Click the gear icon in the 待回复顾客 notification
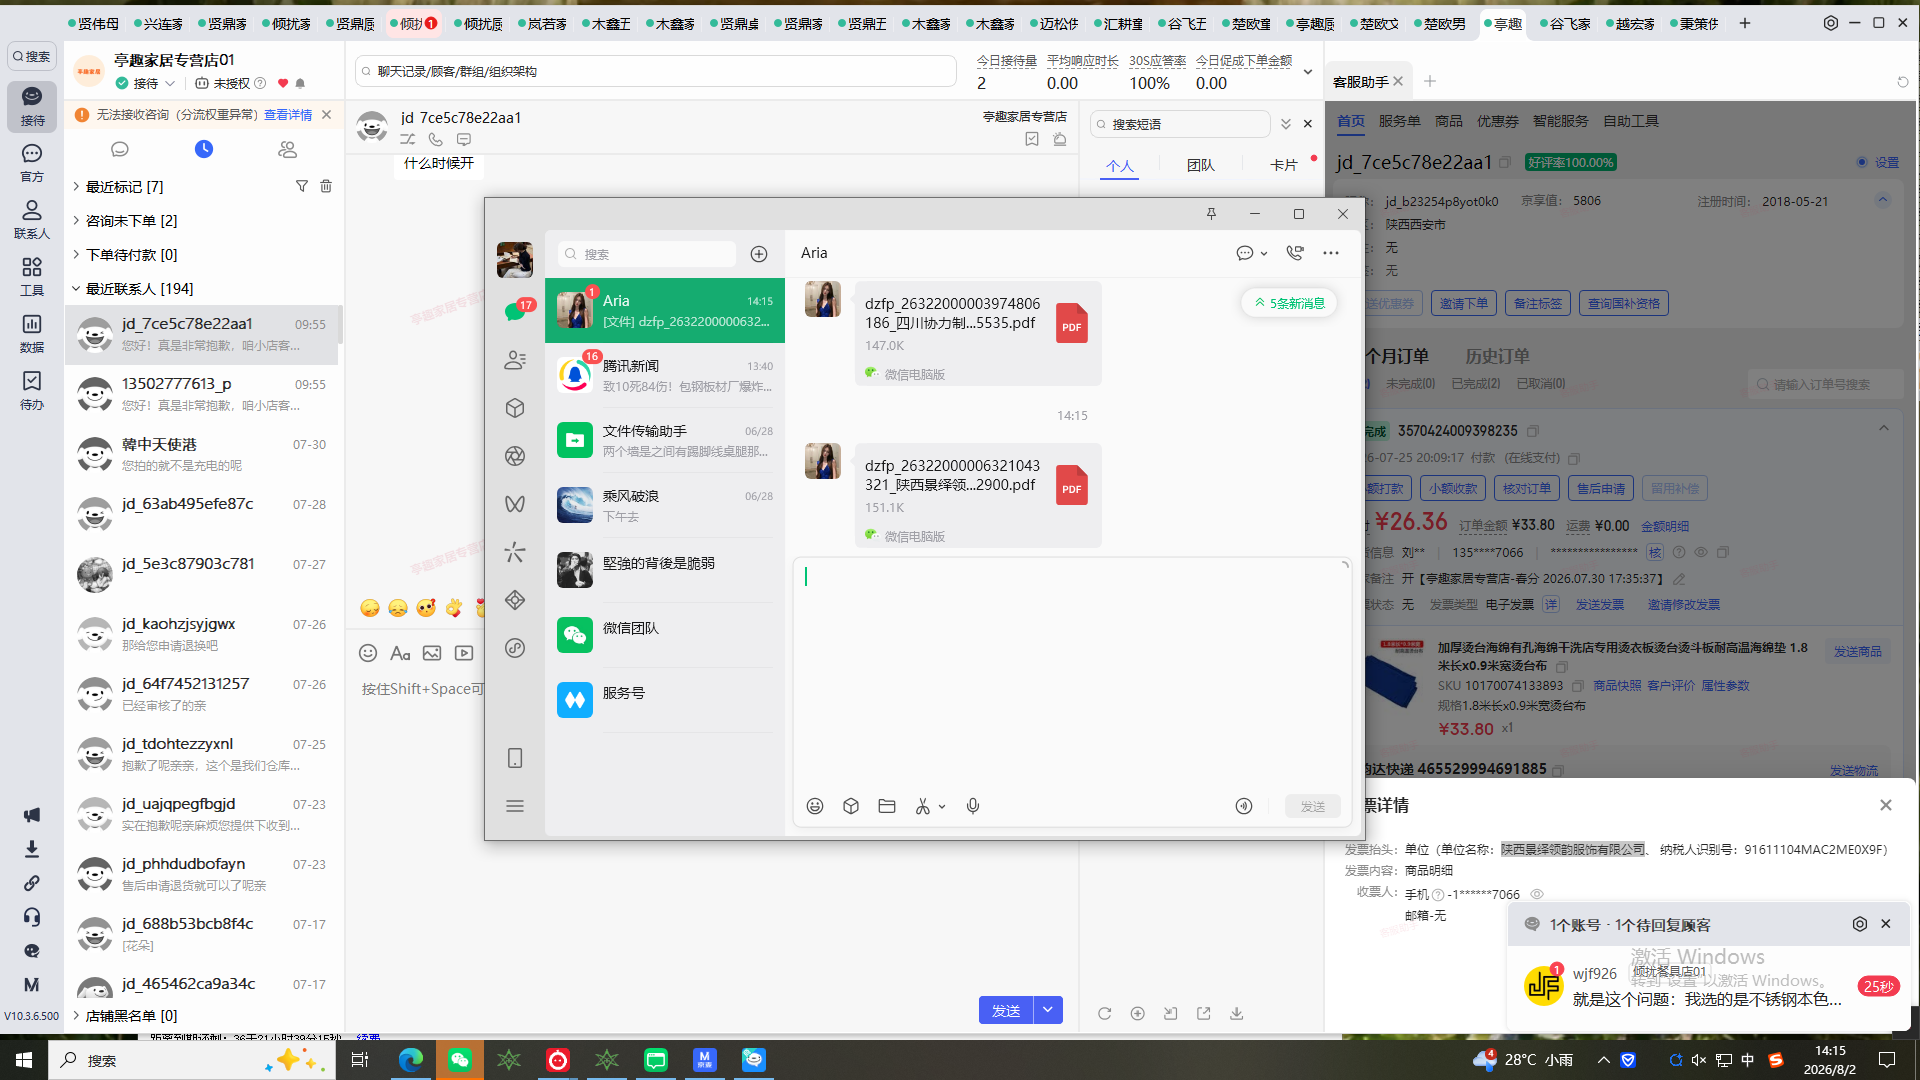This screenshot has height=1080, width=1920. point(1860,924)
